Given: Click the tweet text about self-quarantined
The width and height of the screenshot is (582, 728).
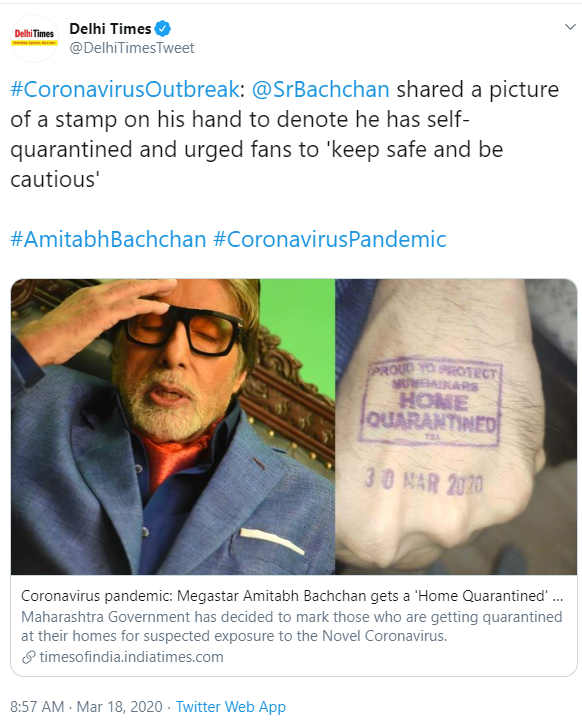Looking at the screenshot, I should (285, 134).
